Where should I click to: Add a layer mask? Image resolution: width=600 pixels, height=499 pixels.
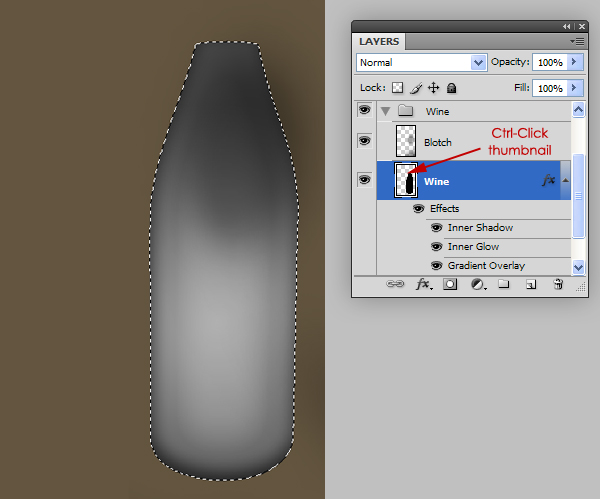pyautogui.click(x=450, y=284)
